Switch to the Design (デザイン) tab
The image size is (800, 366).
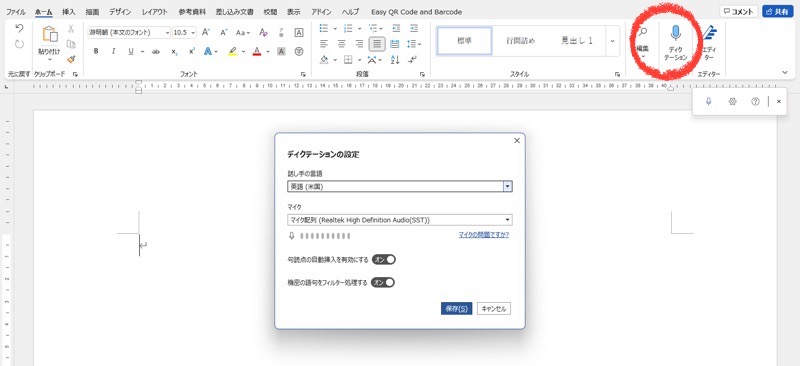point(120,12)
